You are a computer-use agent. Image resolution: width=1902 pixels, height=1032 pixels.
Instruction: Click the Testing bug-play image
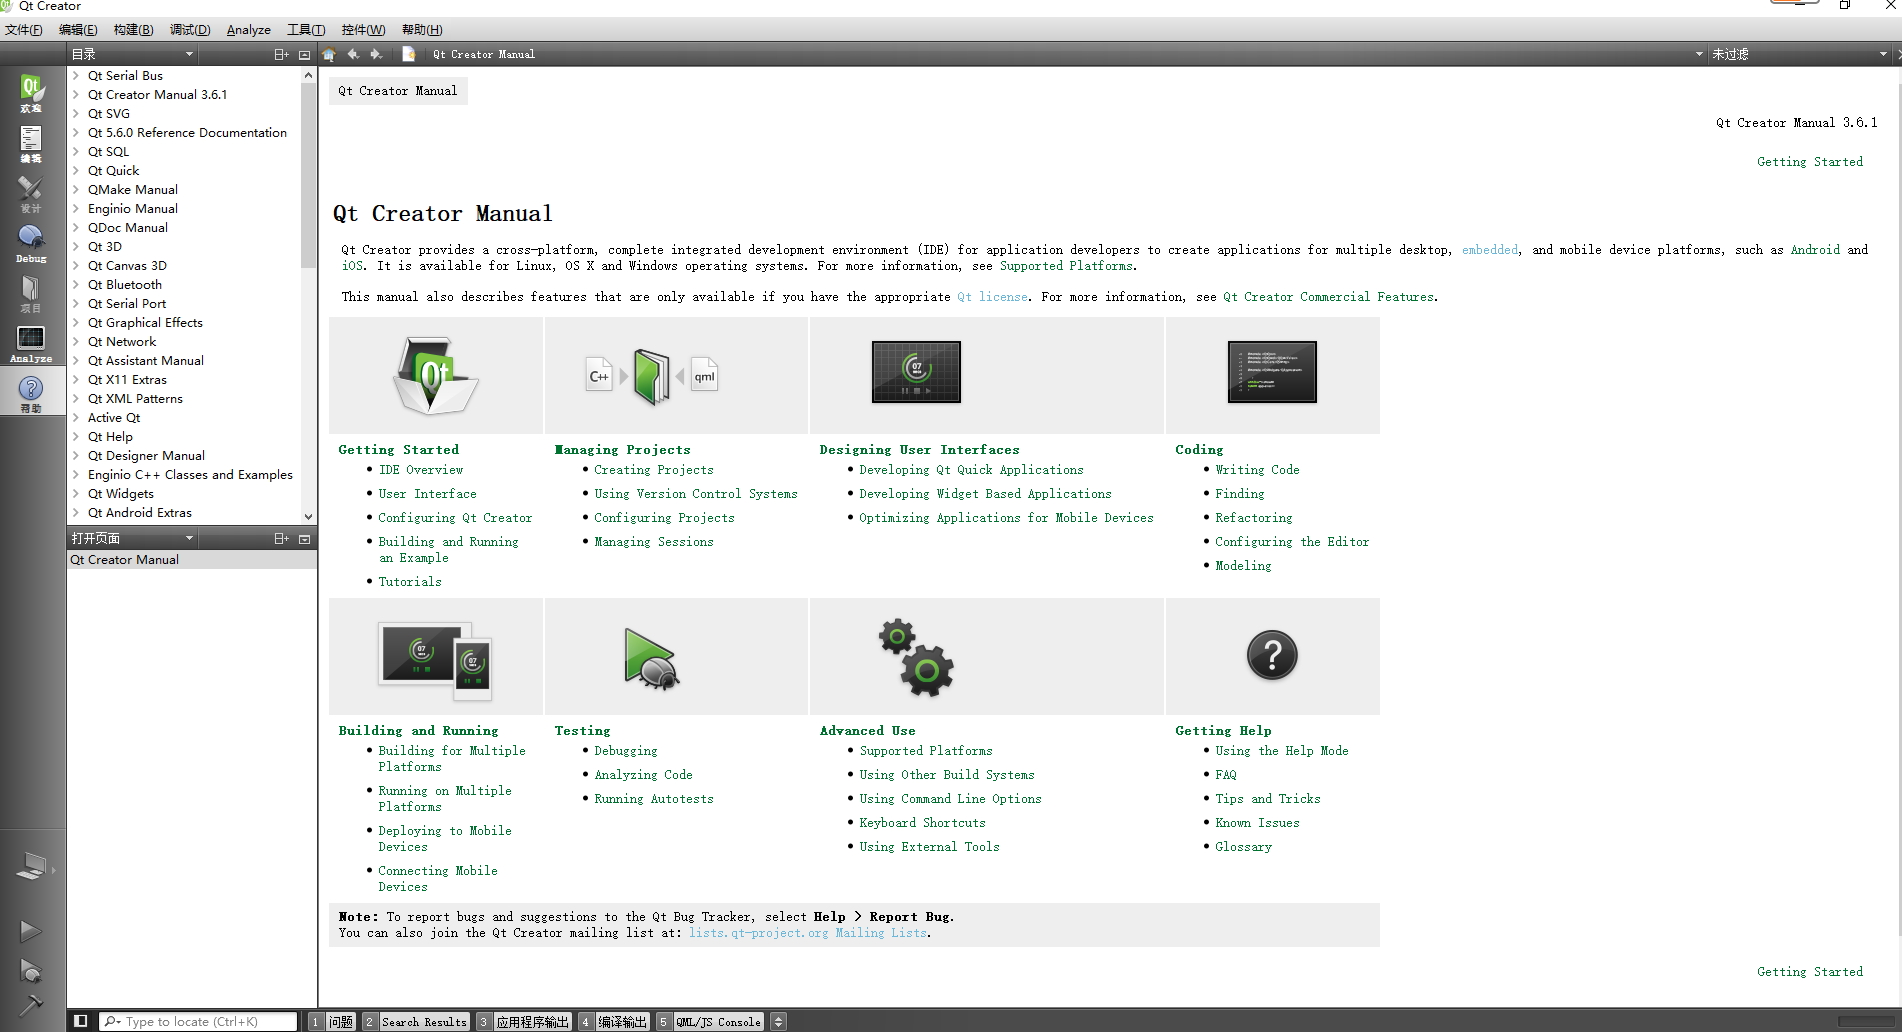(x=651, y=657)
